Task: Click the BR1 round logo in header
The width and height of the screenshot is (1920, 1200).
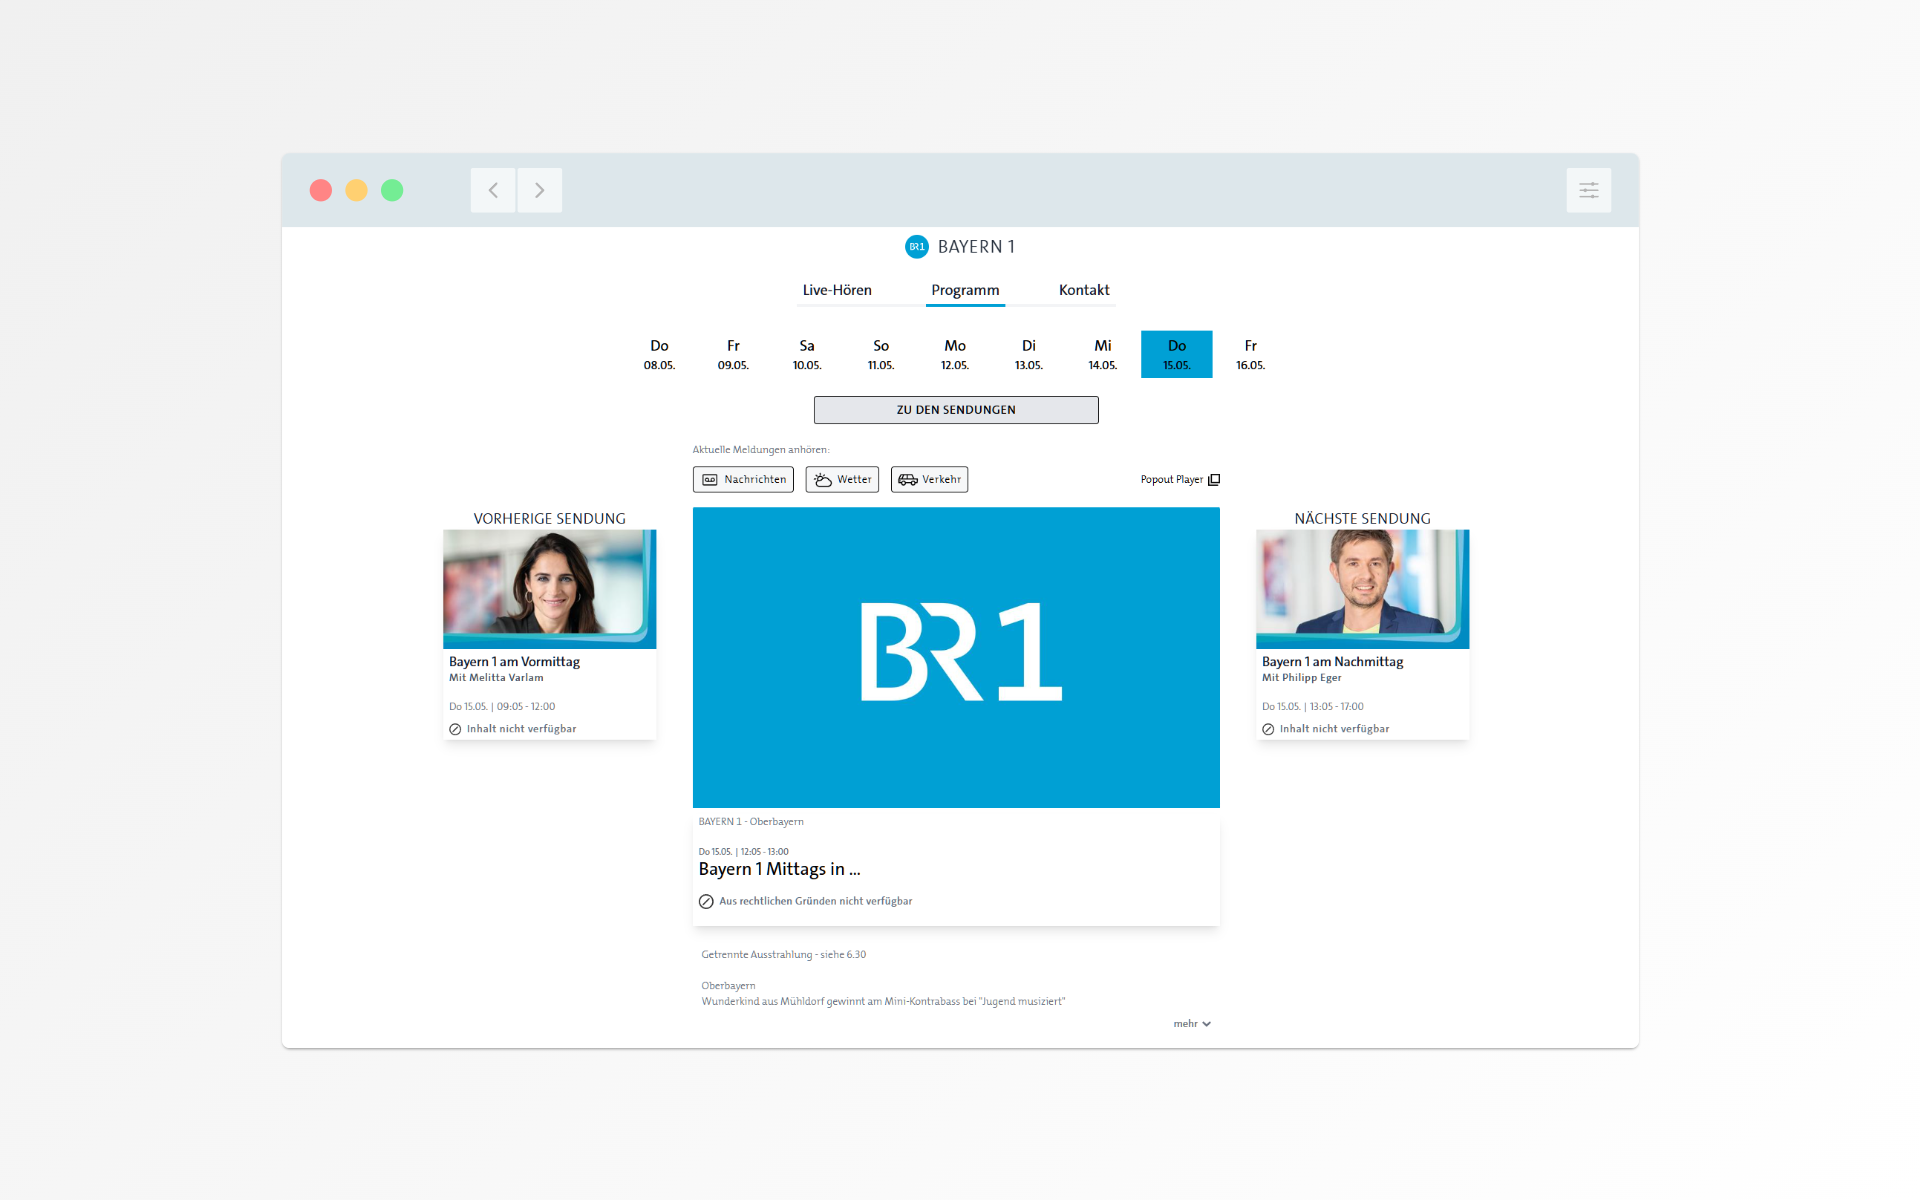Action: pos(916,247)
